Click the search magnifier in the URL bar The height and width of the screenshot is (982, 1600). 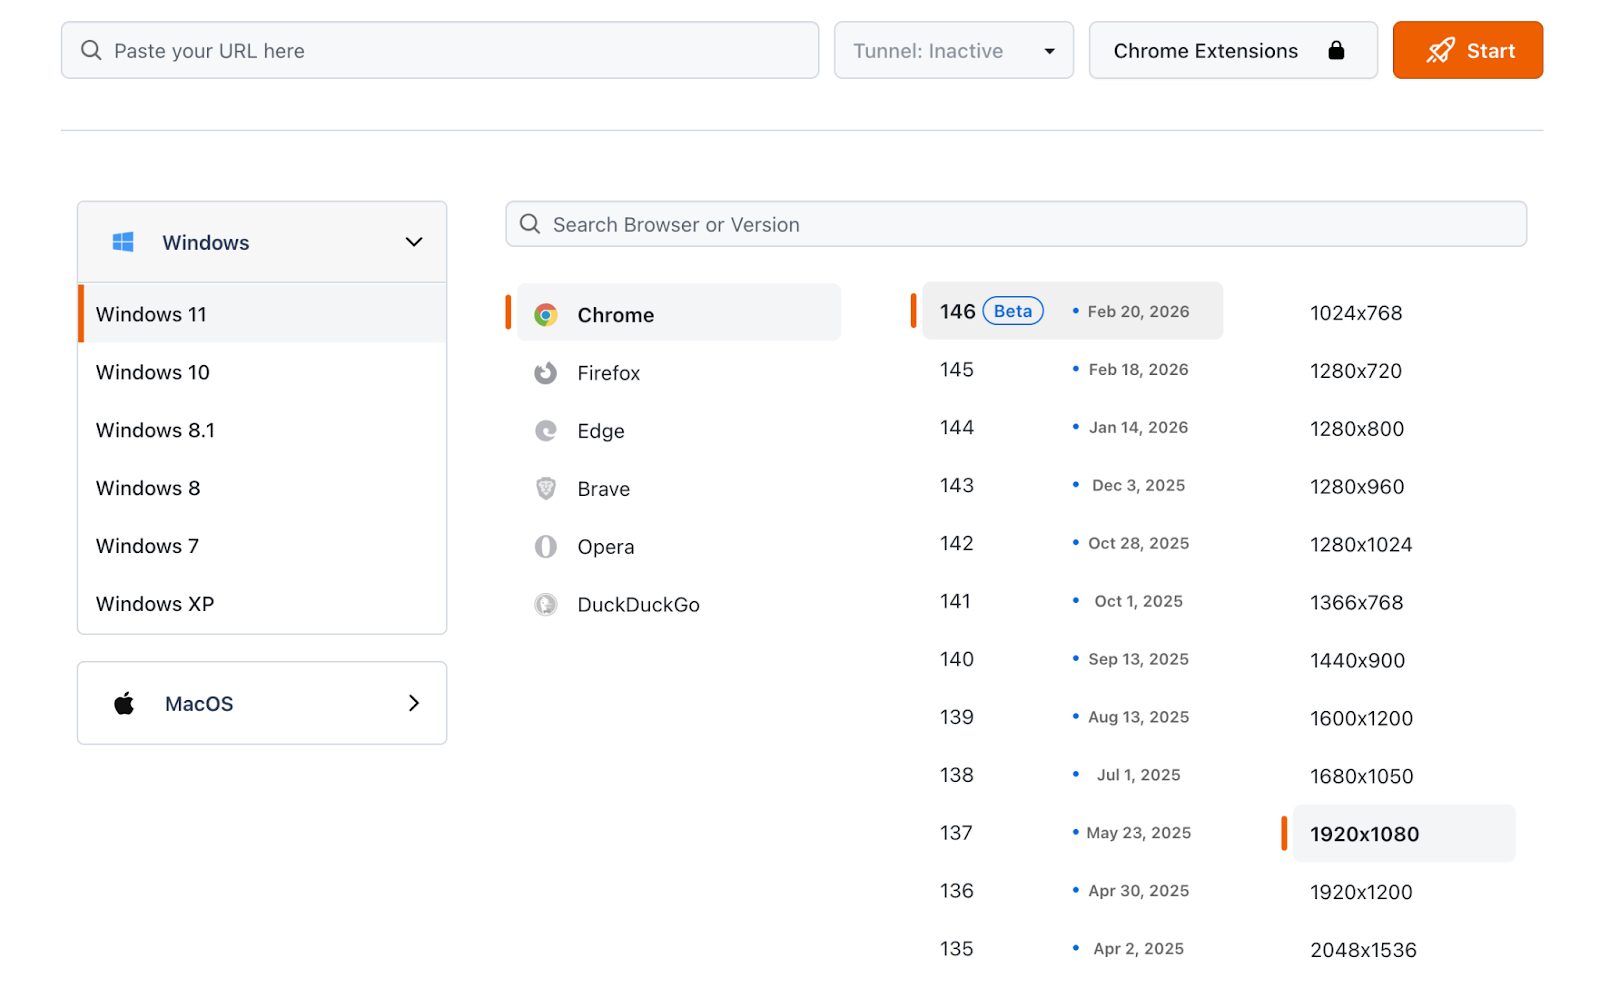coord(90,49)
